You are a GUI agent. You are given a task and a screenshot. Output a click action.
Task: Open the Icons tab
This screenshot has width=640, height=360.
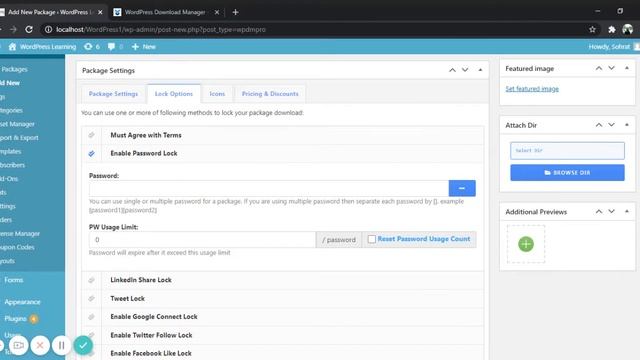click(x=217, y=94)
